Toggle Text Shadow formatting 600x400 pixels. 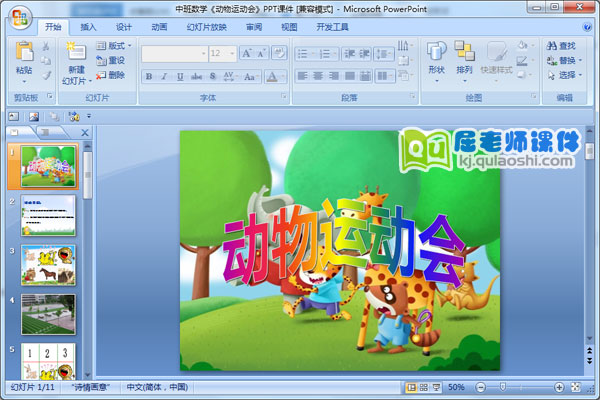tap(213, 77)
